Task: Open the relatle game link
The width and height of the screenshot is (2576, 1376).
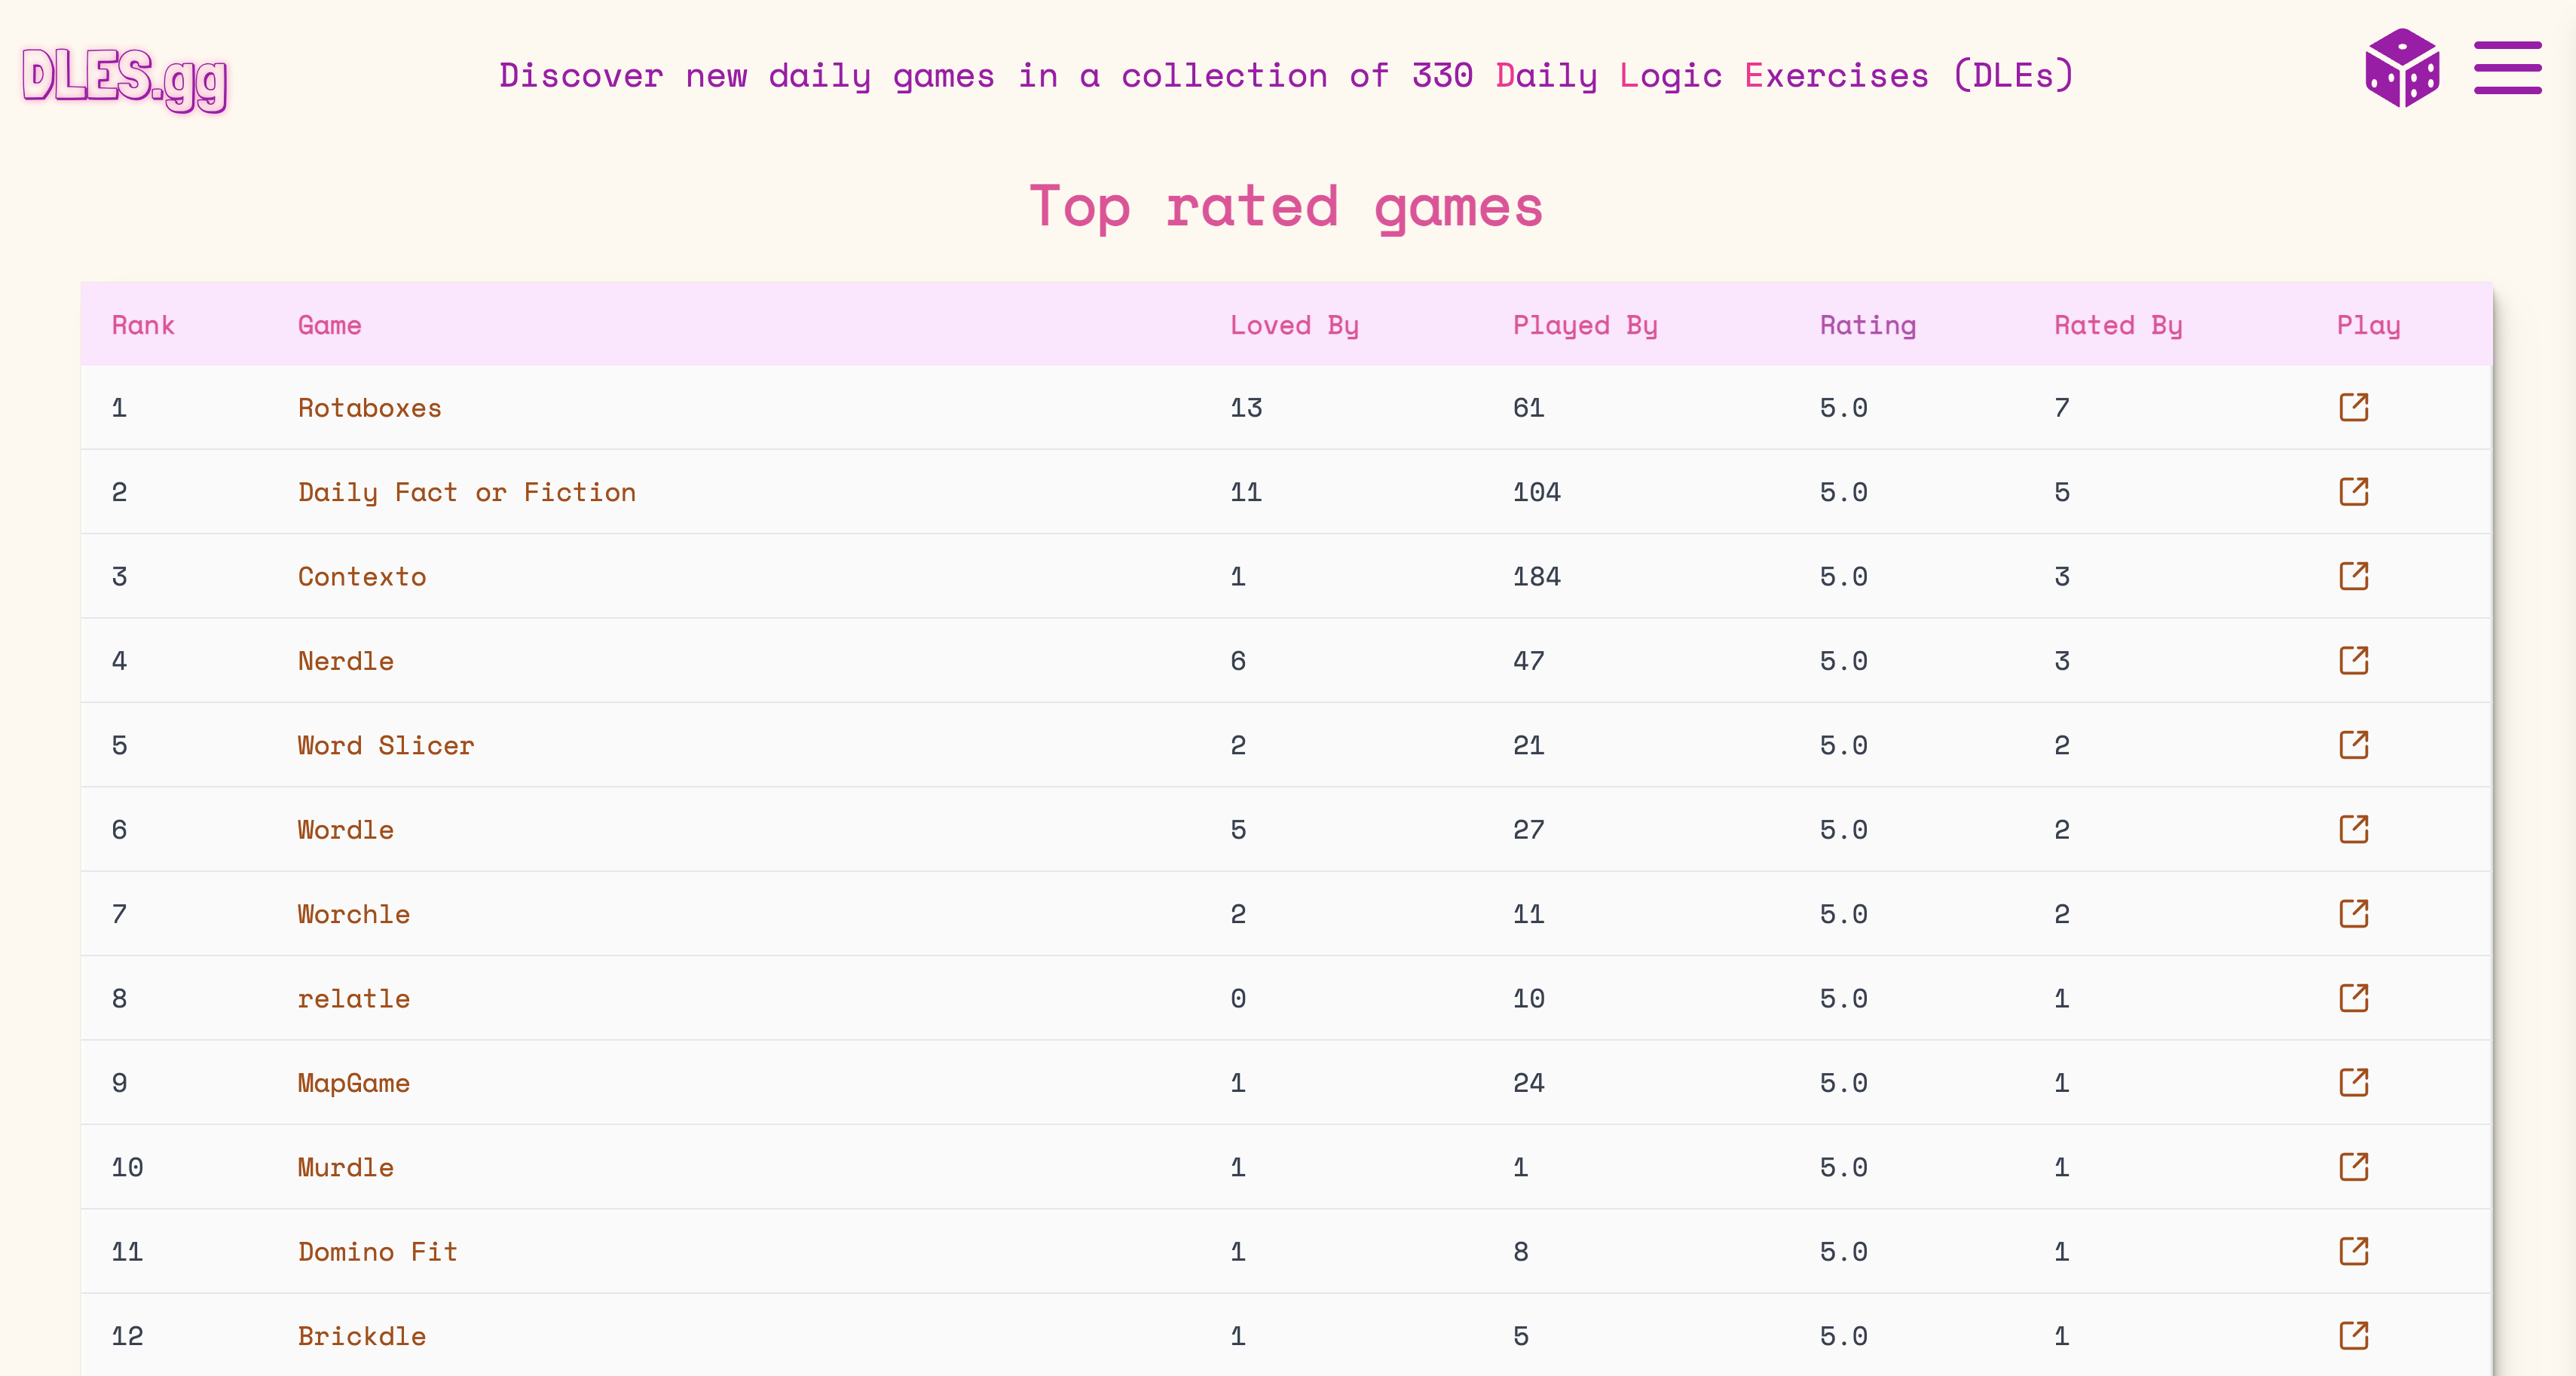Action: coord(354,999)
